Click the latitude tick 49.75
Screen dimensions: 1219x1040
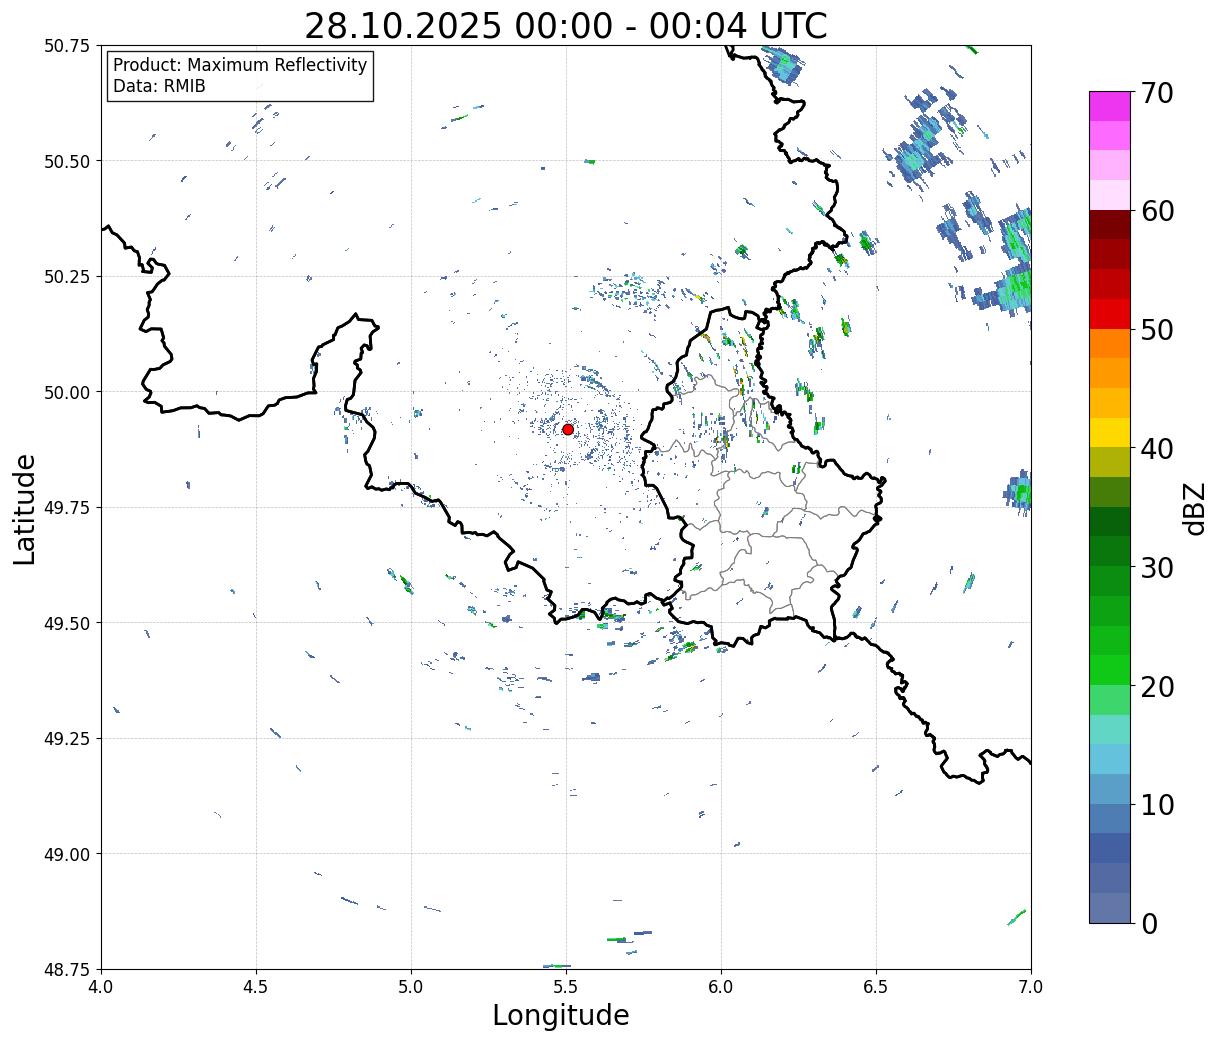tap(67, 508)
